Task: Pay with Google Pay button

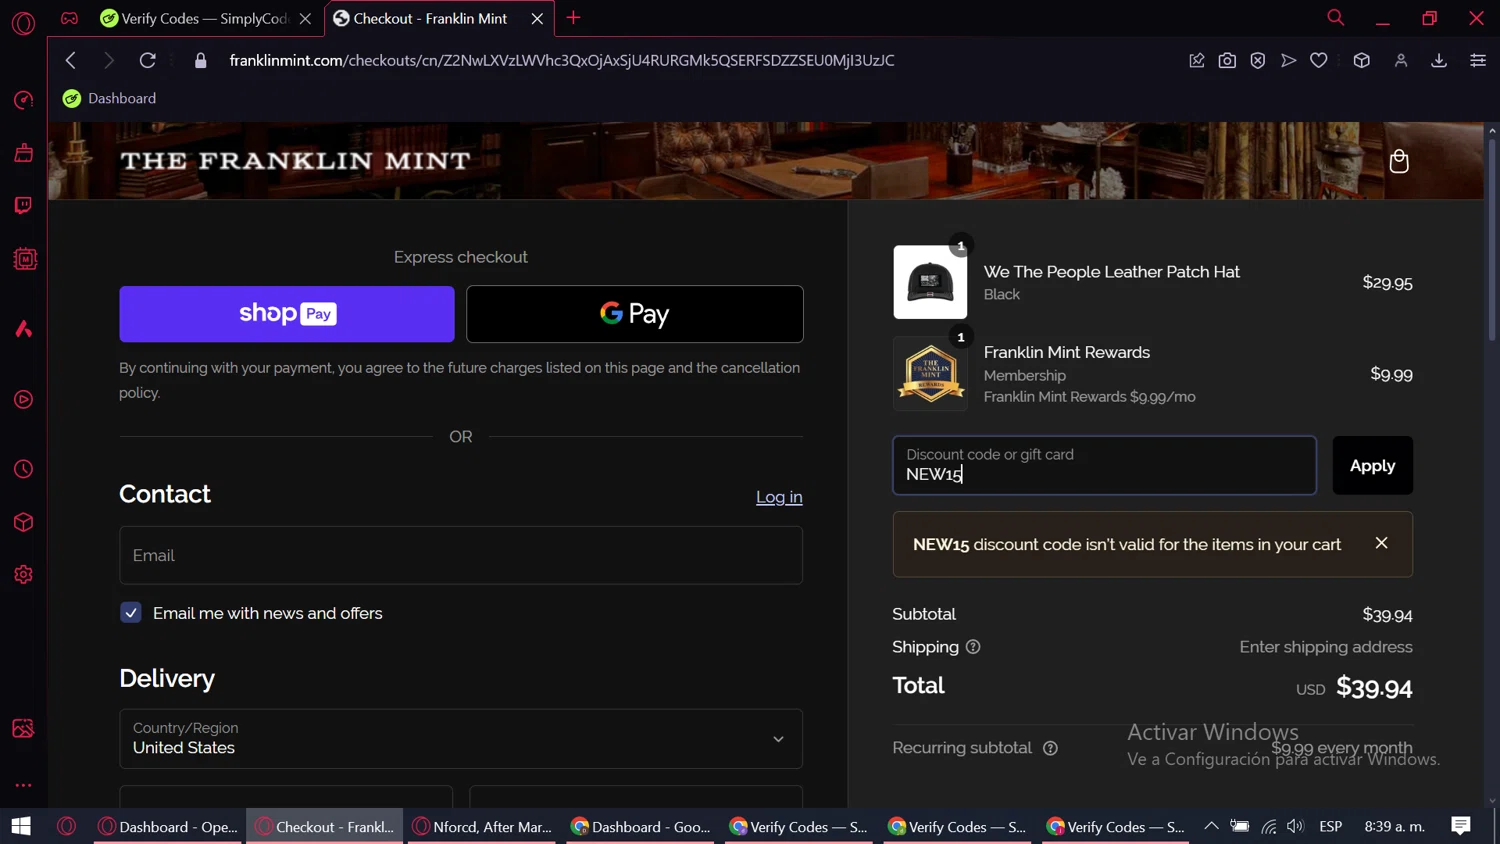Action: pos(635,314)
